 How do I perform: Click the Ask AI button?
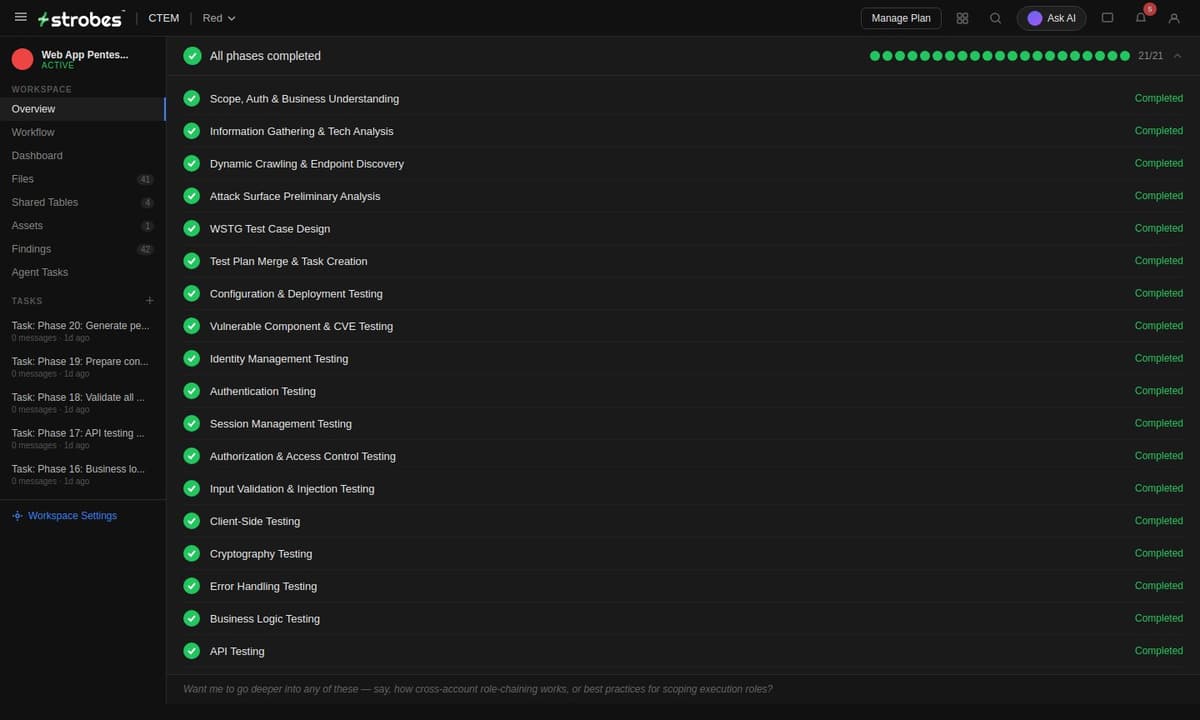click(1051, 18)
